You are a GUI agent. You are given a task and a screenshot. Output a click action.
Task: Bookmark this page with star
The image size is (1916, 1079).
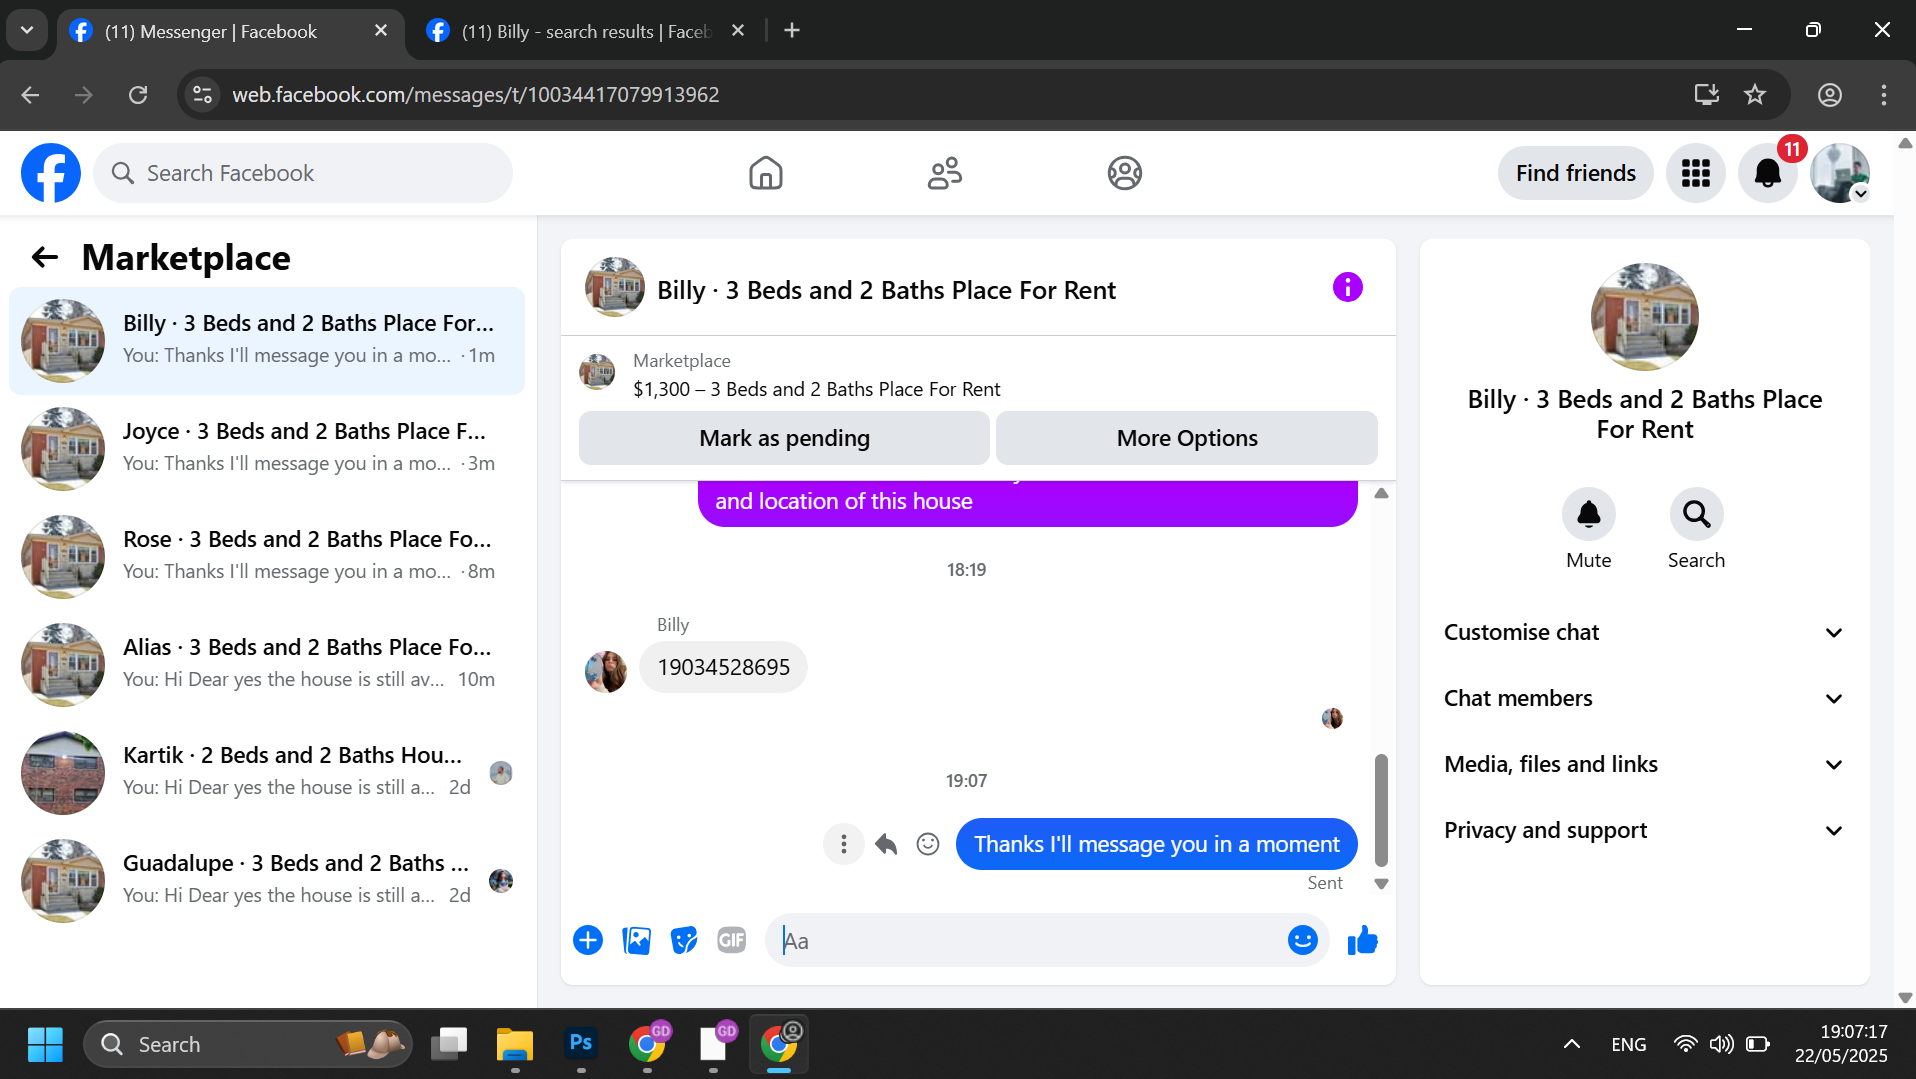(x=1755, y=94)
